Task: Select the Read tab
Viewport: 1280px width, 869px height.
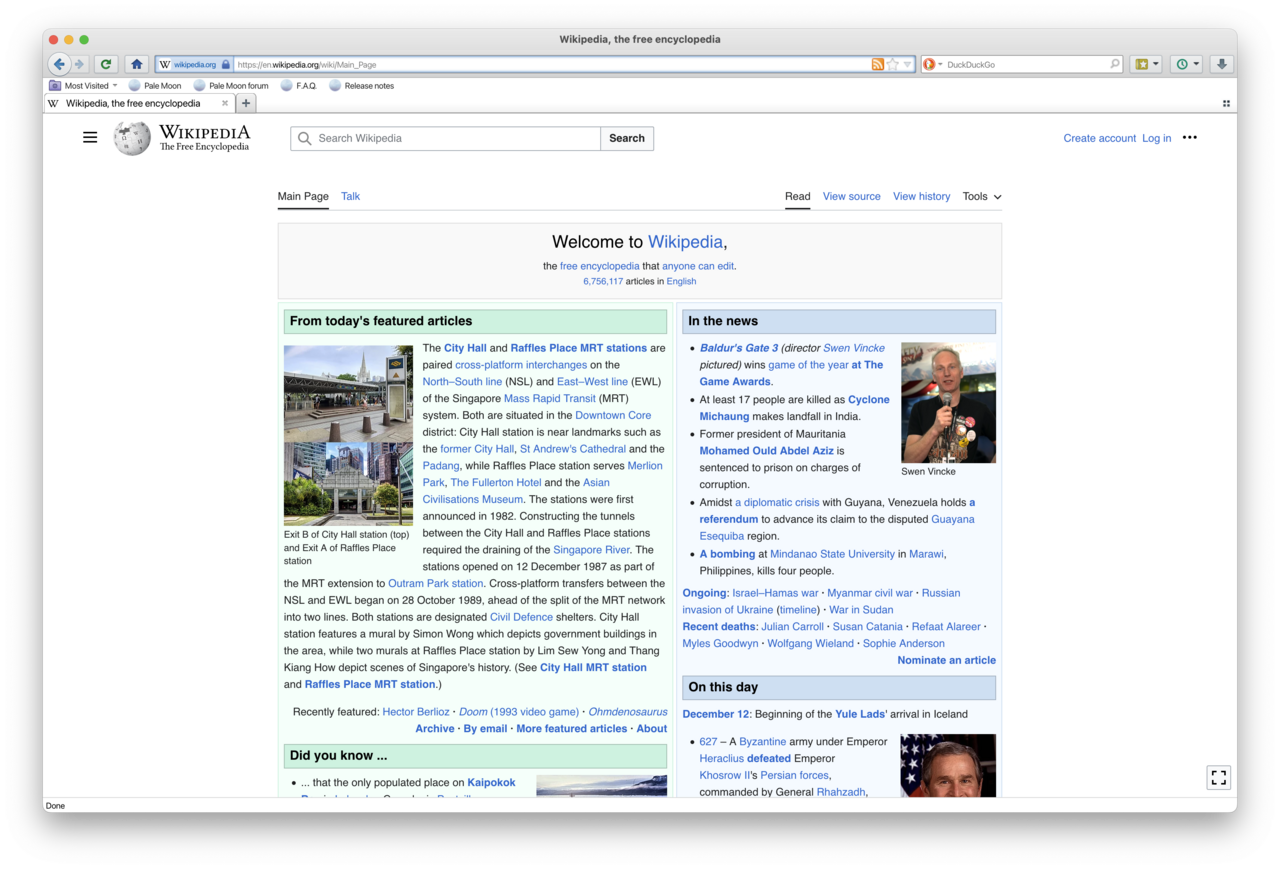Action: tap(797, 196)
